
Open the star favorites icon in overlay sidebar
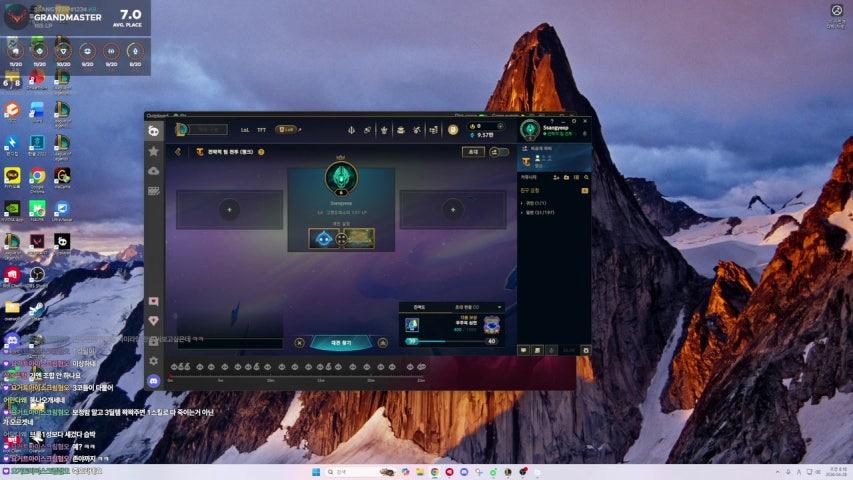[x=153, y=151]
